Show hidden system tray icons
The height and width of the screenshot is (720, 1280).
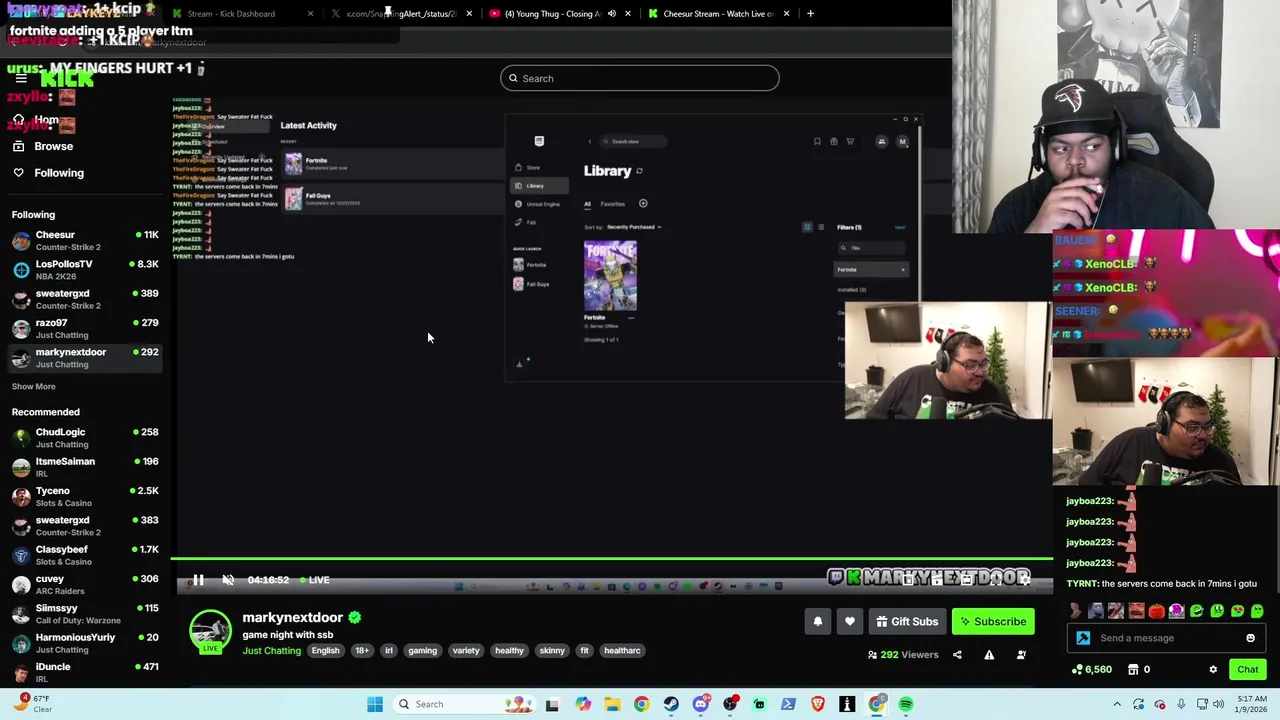click(x=1117, y=704)
